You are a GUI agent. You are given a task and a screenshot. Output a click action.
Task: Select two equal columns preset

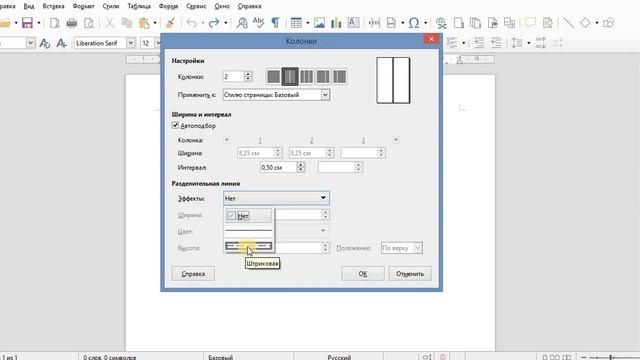290,76
